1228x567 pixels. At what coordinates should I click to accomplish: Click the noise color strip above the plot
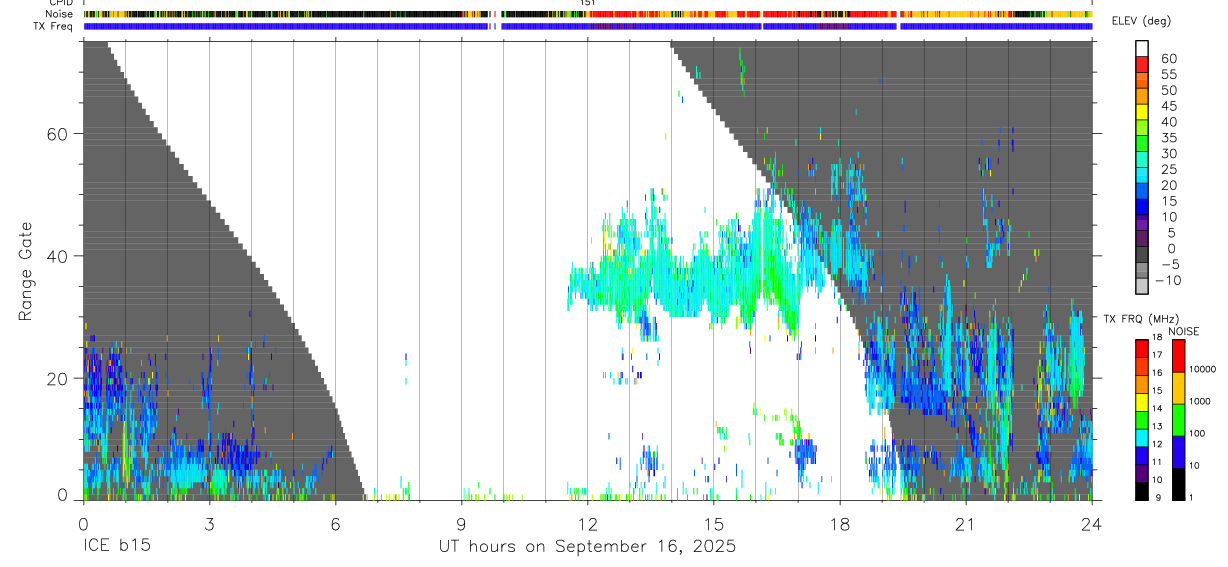(587, 14)
